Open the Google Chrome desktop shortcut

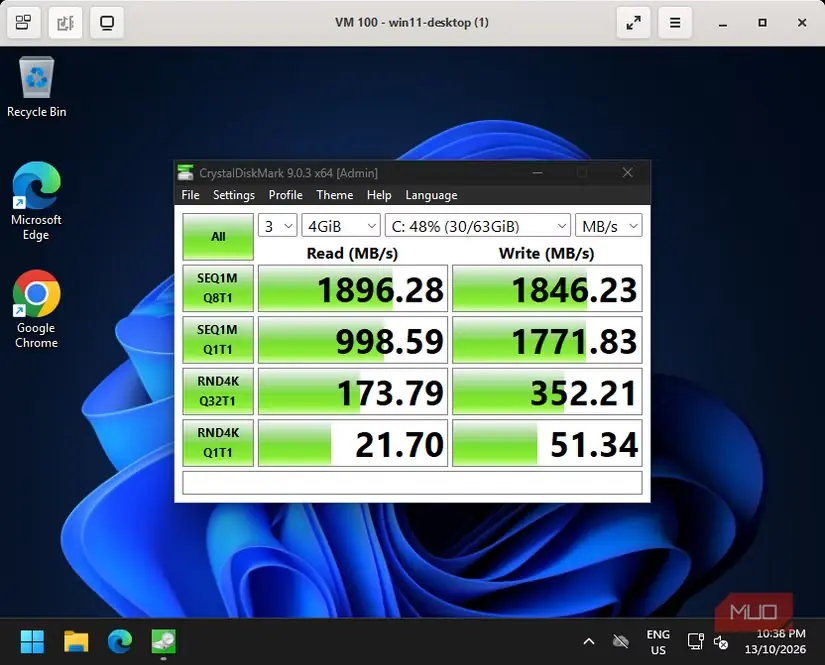click(36, 309)
